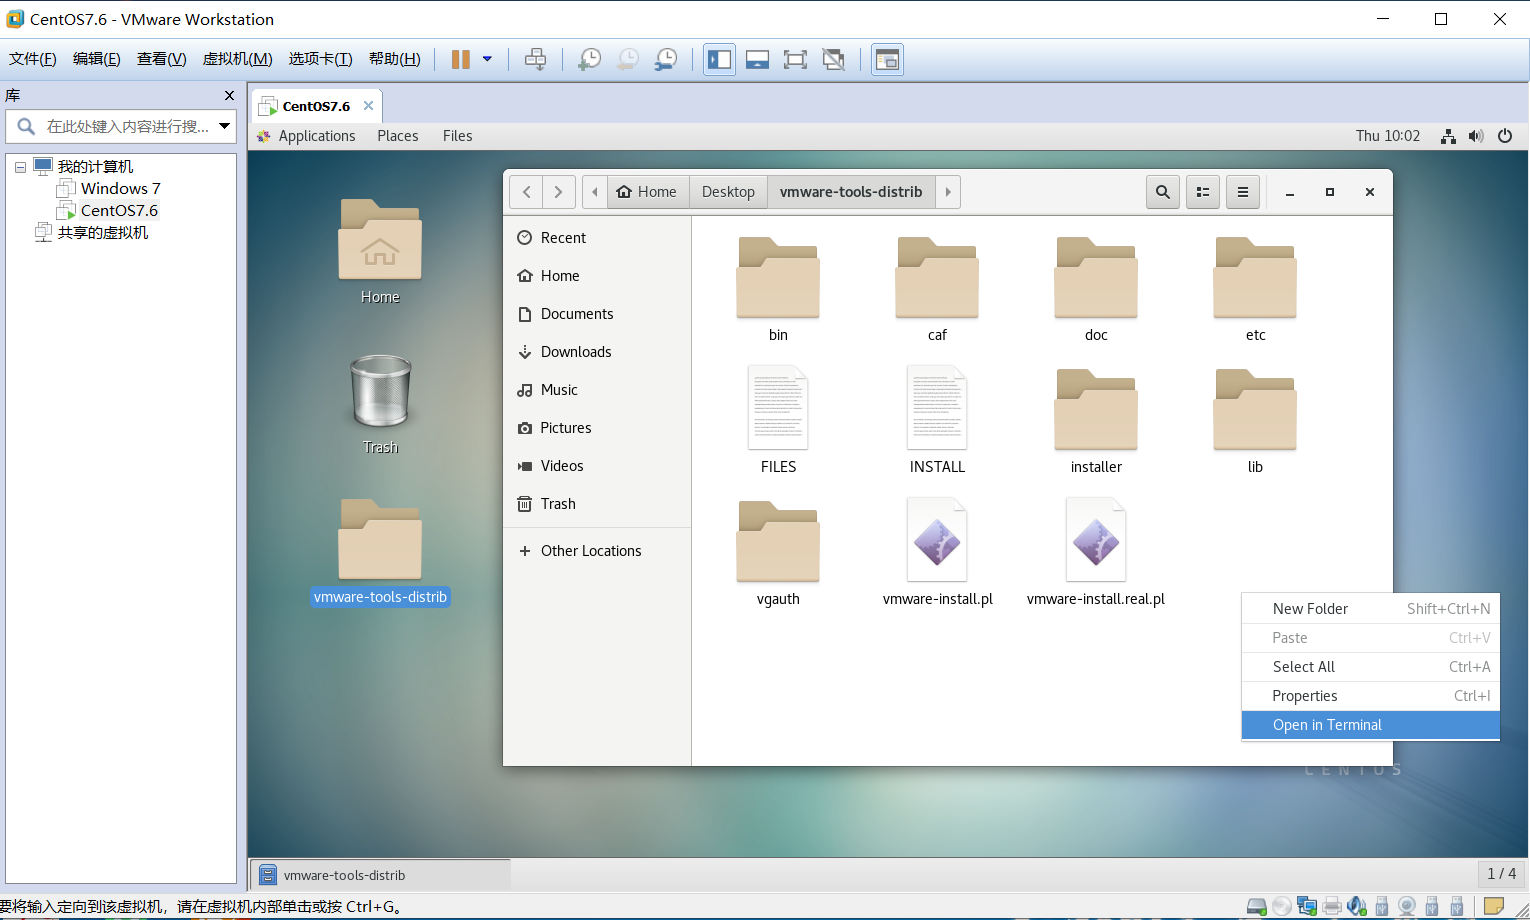Collapse the 我的计算机 tree node
Viewport: 1530px width, 920px height.
[20, 167]
